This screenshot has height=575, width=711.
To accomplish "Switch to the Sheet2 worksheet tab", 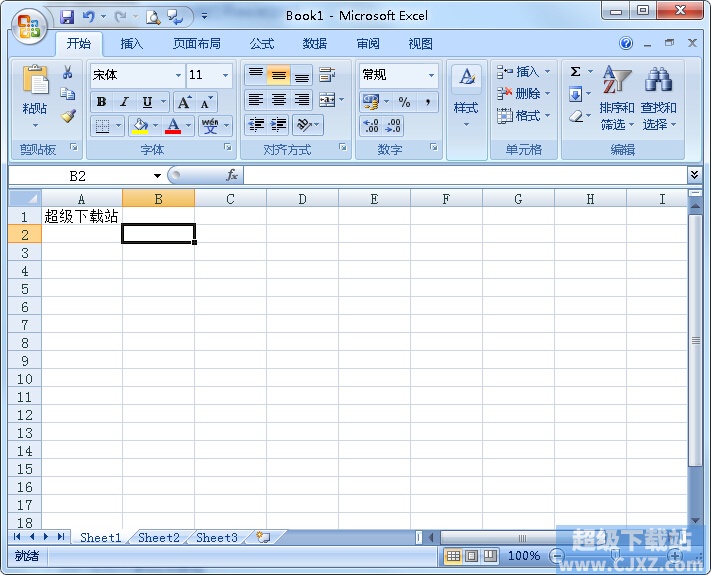I will pyautogui.click(x=159, y=537).
